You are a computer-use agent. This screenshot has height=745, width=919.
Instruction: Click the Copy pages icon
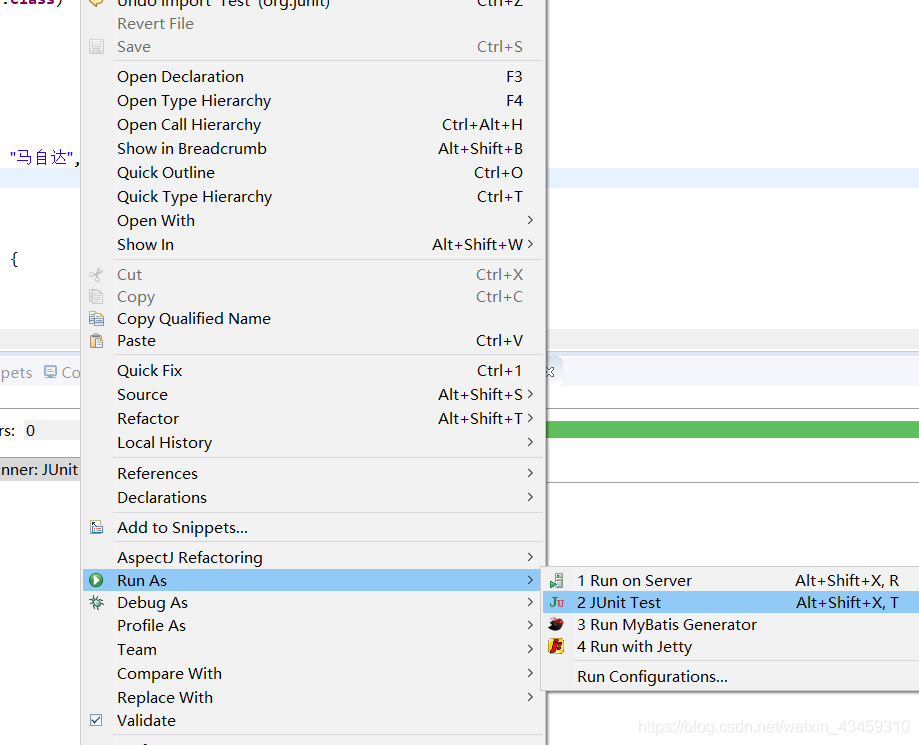pyautogui.click(x=96, y=297)
